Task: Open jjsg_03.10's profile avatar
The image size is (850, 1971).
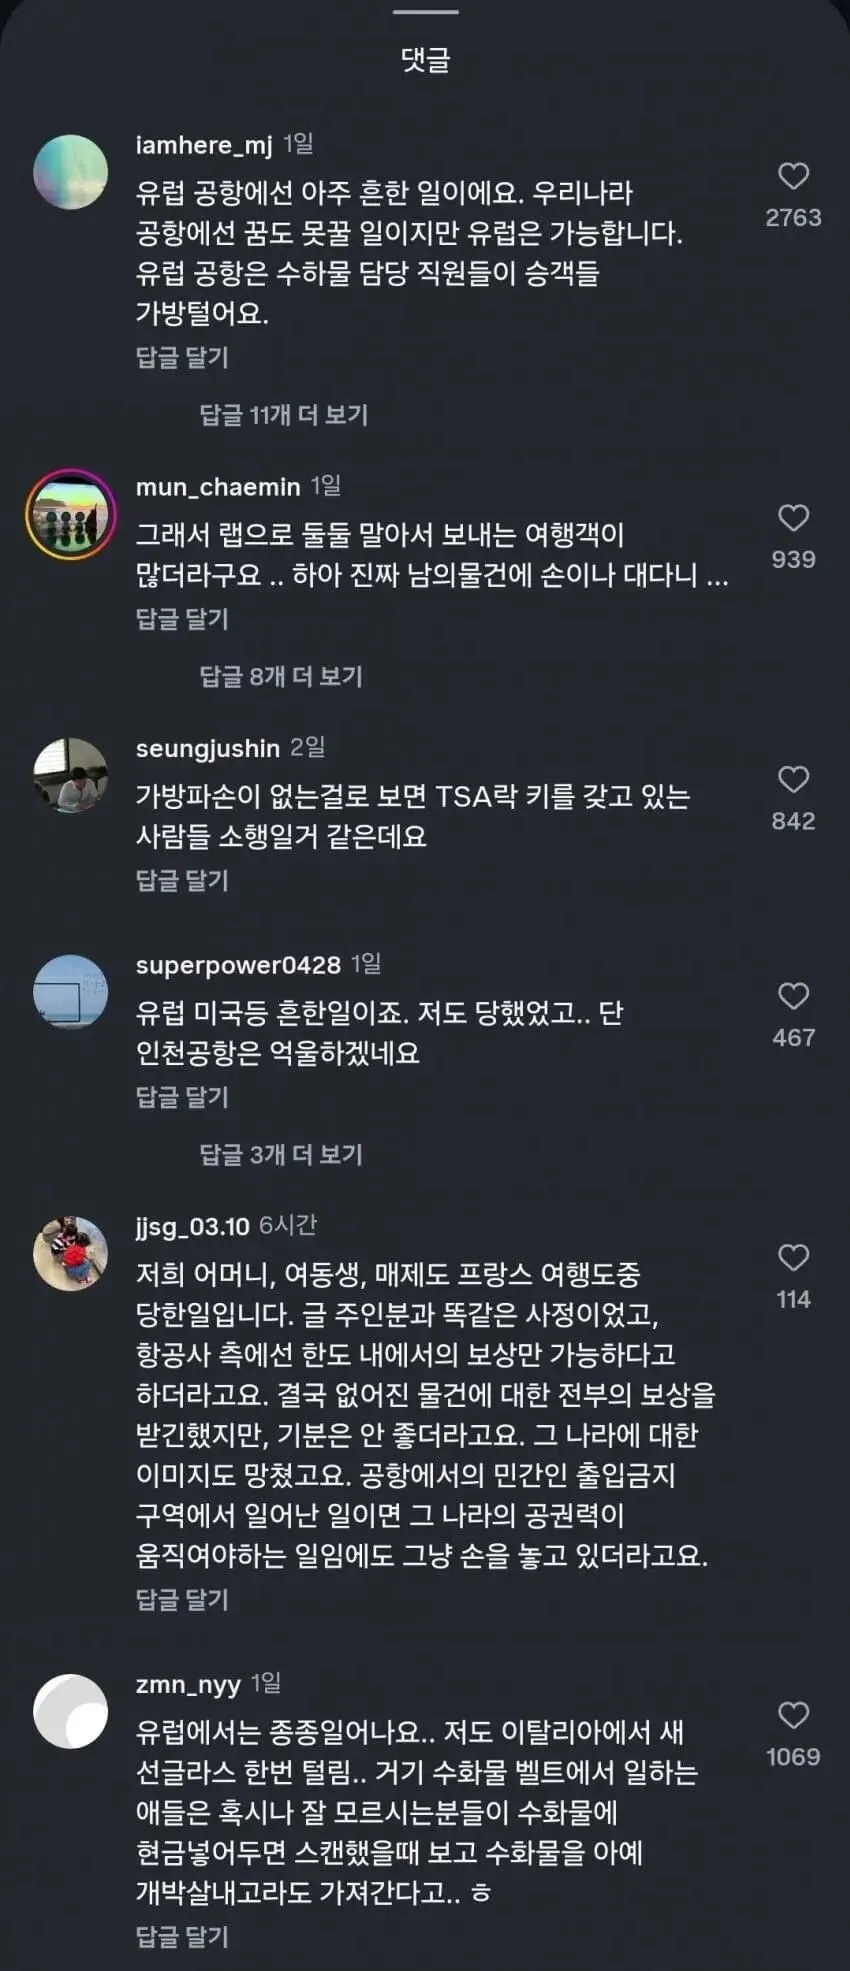Action: coord(71,1253)
